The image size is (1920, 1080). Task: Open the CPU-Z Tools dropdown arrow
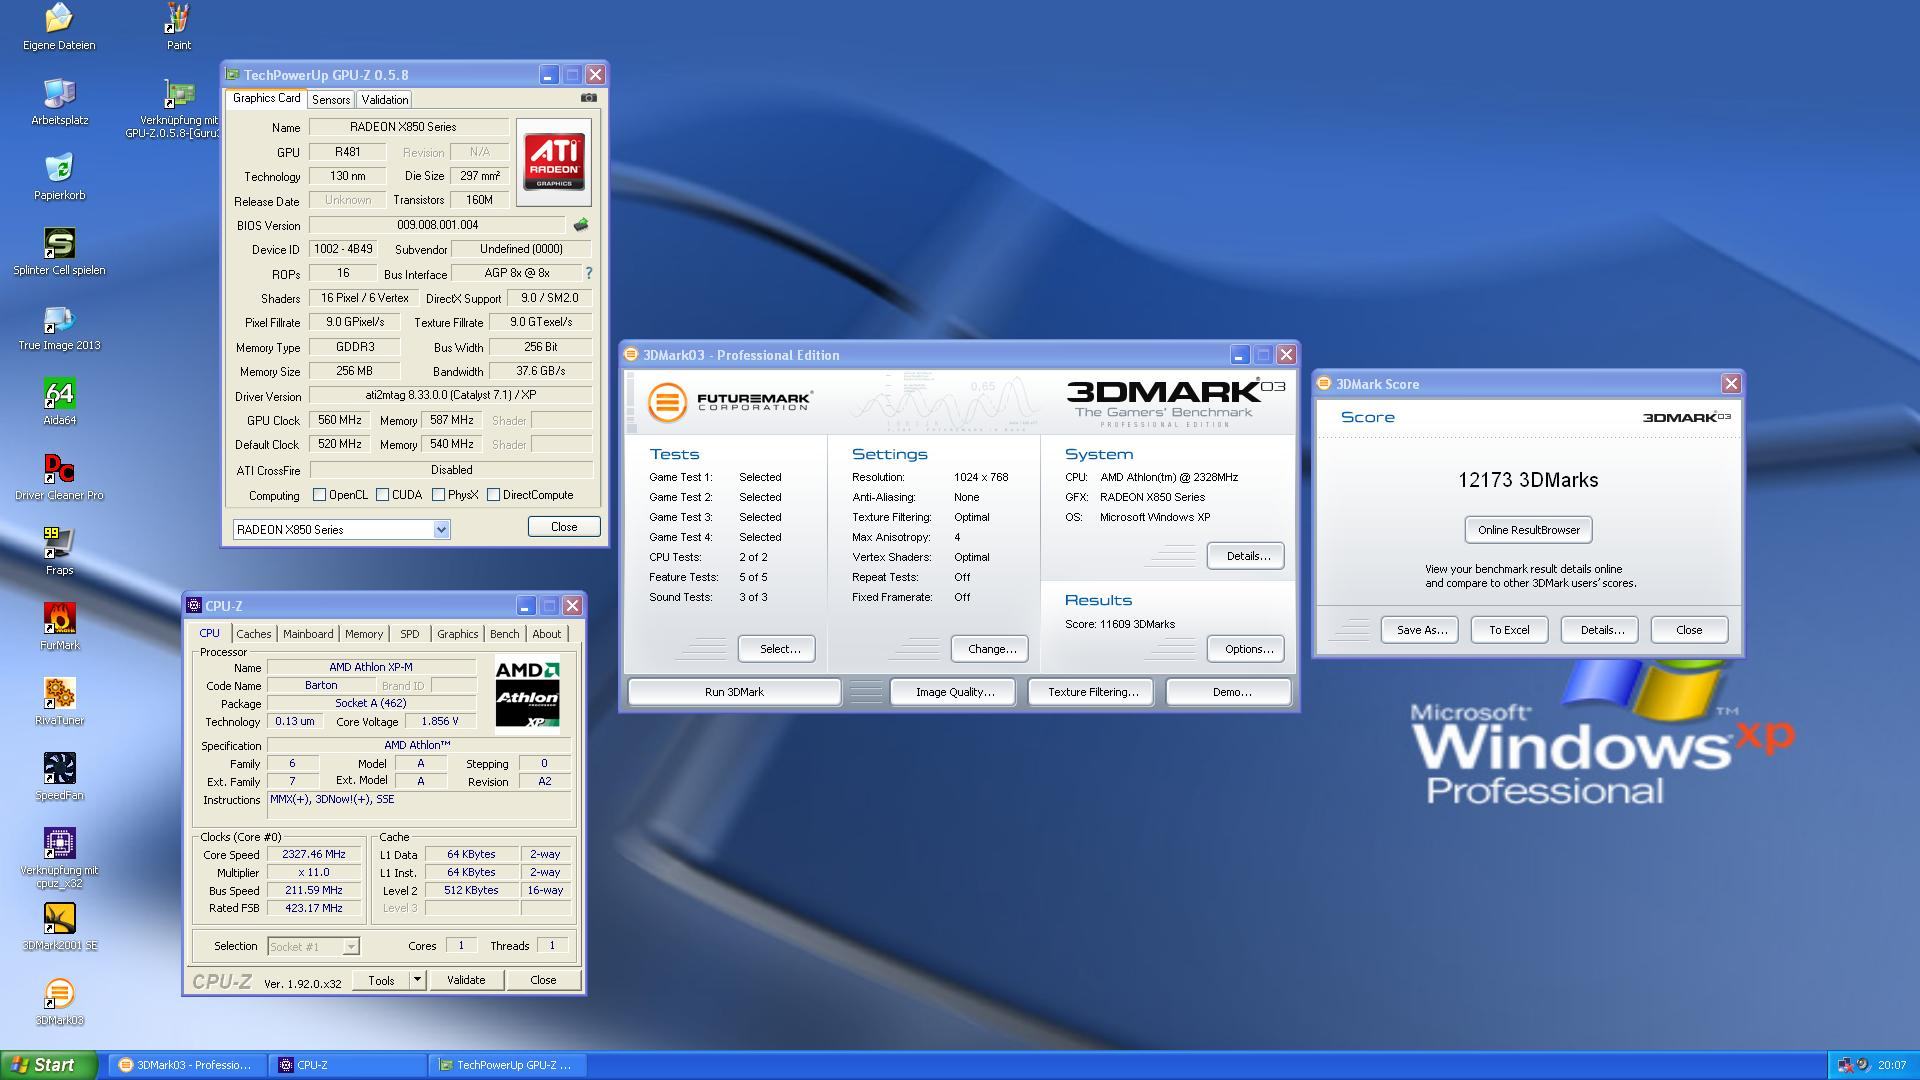pos(417,980)
